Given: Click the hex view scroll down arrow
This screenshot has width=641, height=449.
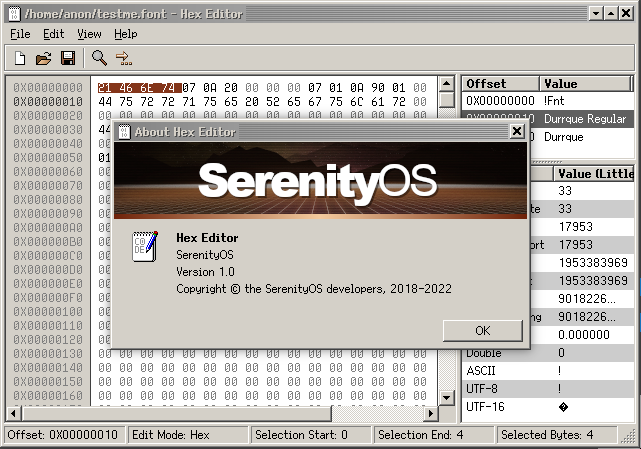Looking at the screenshot, I should tap(447, 397).
